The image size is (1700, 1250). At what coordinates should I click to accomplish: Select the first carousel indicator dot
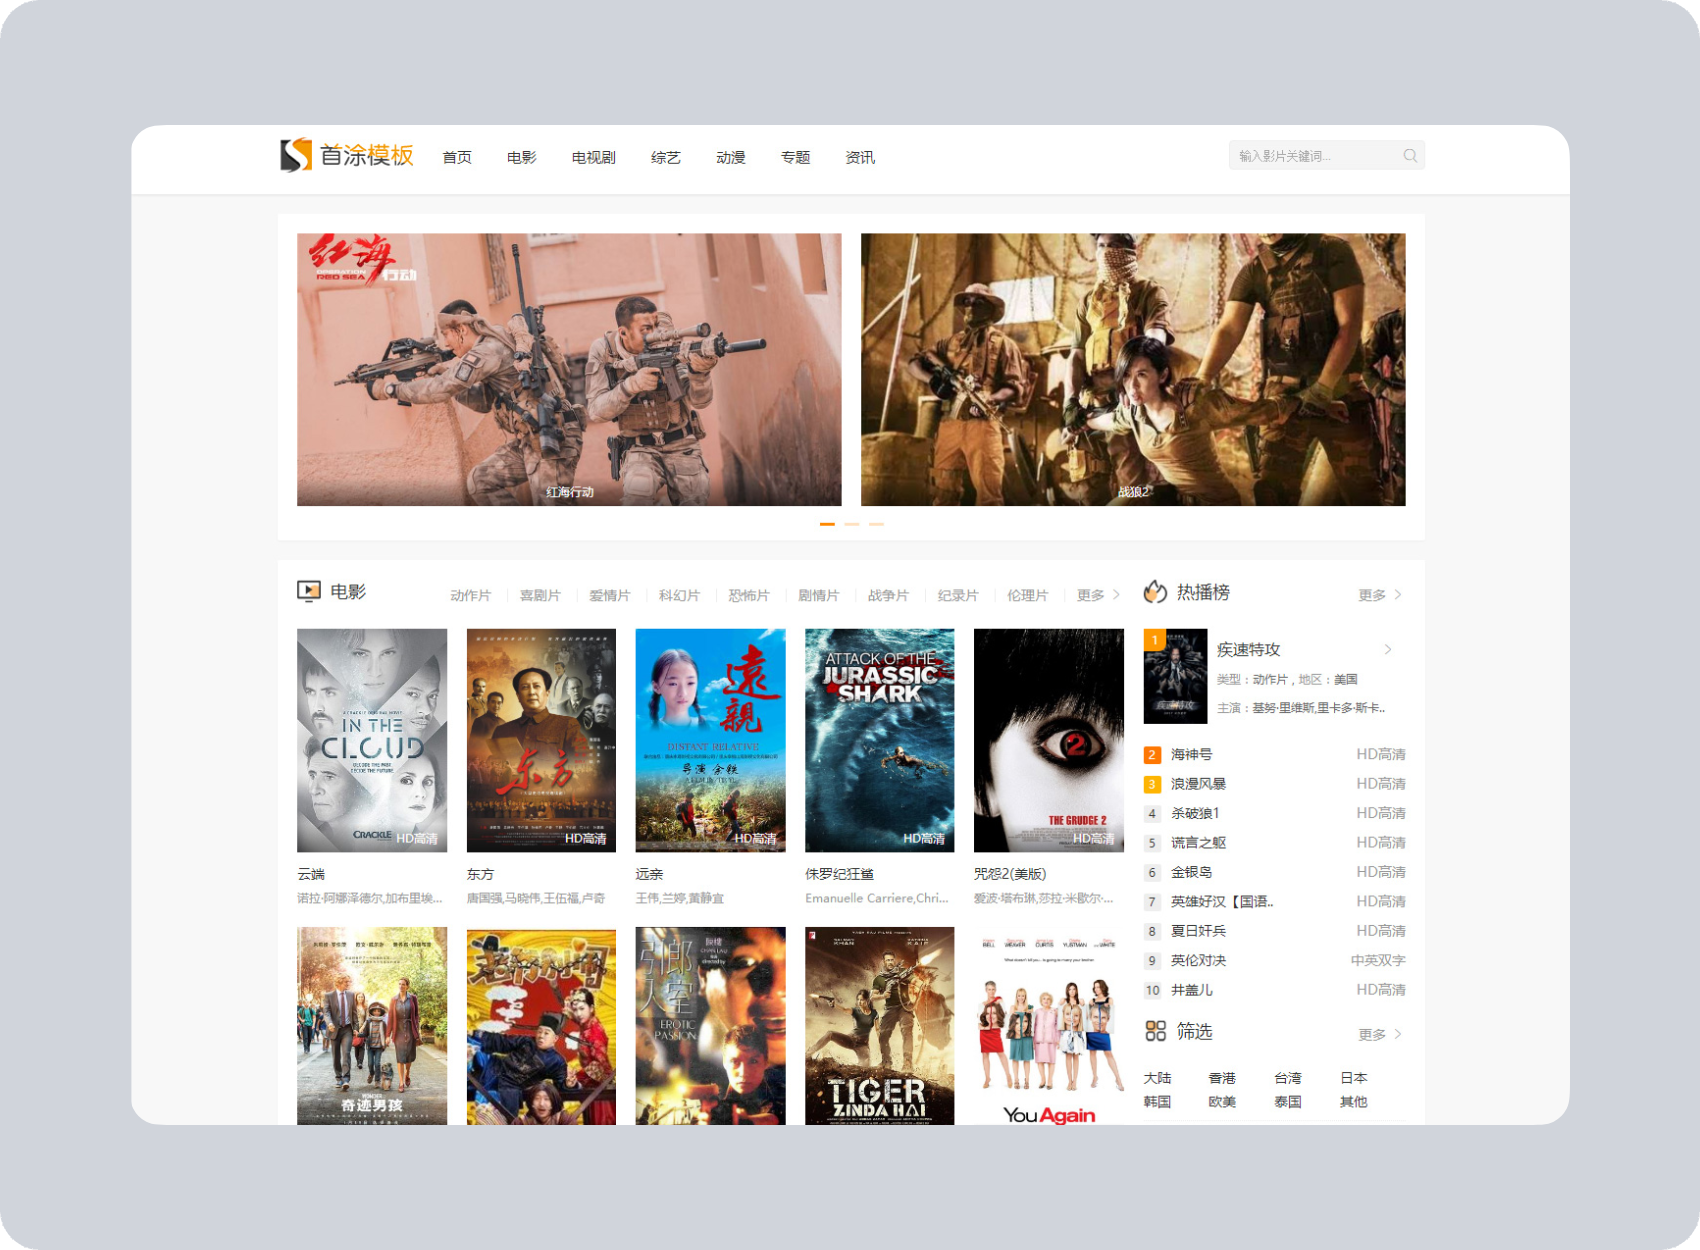(x=827, y=524)
